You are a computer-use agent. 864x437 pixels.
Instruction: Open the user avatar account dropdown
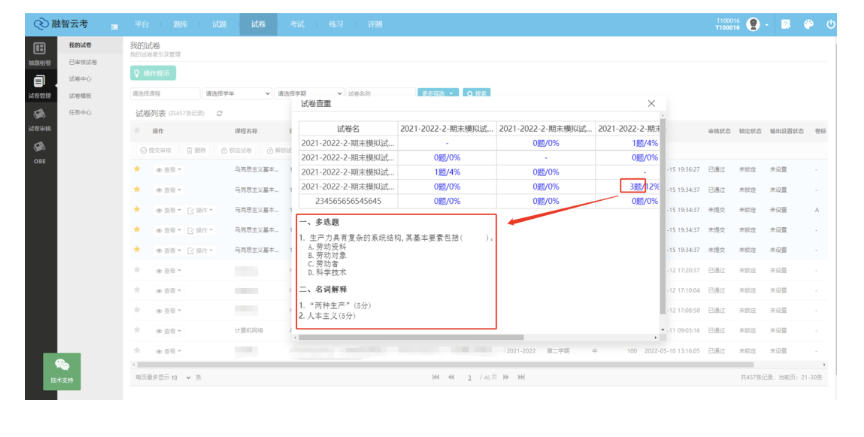pos(755,24)
